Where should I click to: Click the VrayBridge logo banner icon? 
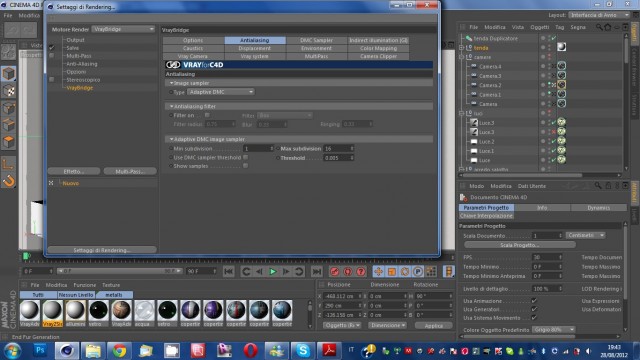pos(173,64)
